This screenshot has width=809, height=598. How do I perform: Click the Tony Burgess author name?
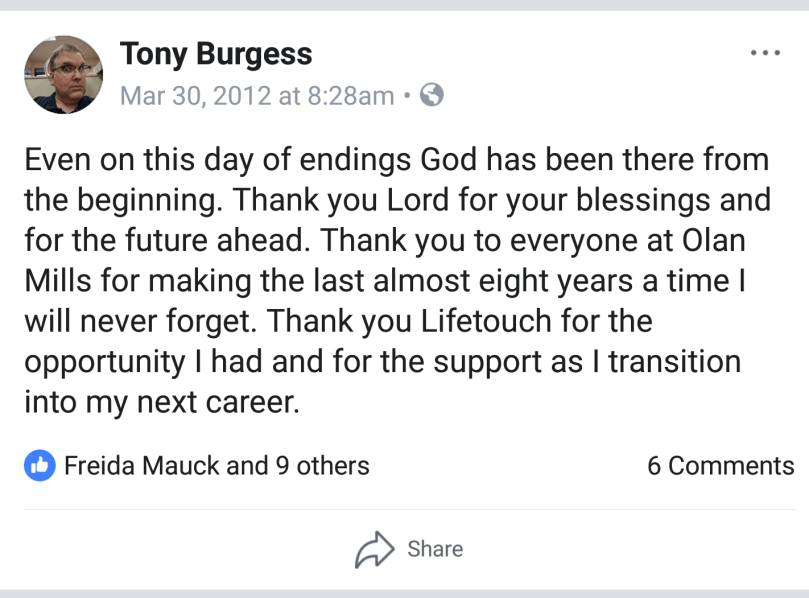tap(216, 54)
